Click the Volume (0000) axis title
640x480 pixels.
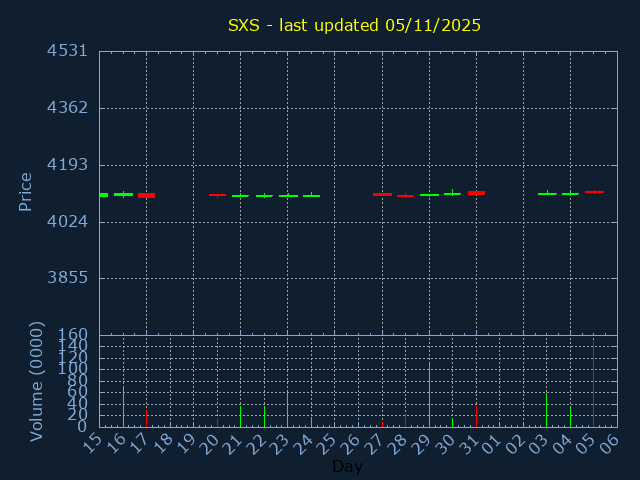click(37, 381)
